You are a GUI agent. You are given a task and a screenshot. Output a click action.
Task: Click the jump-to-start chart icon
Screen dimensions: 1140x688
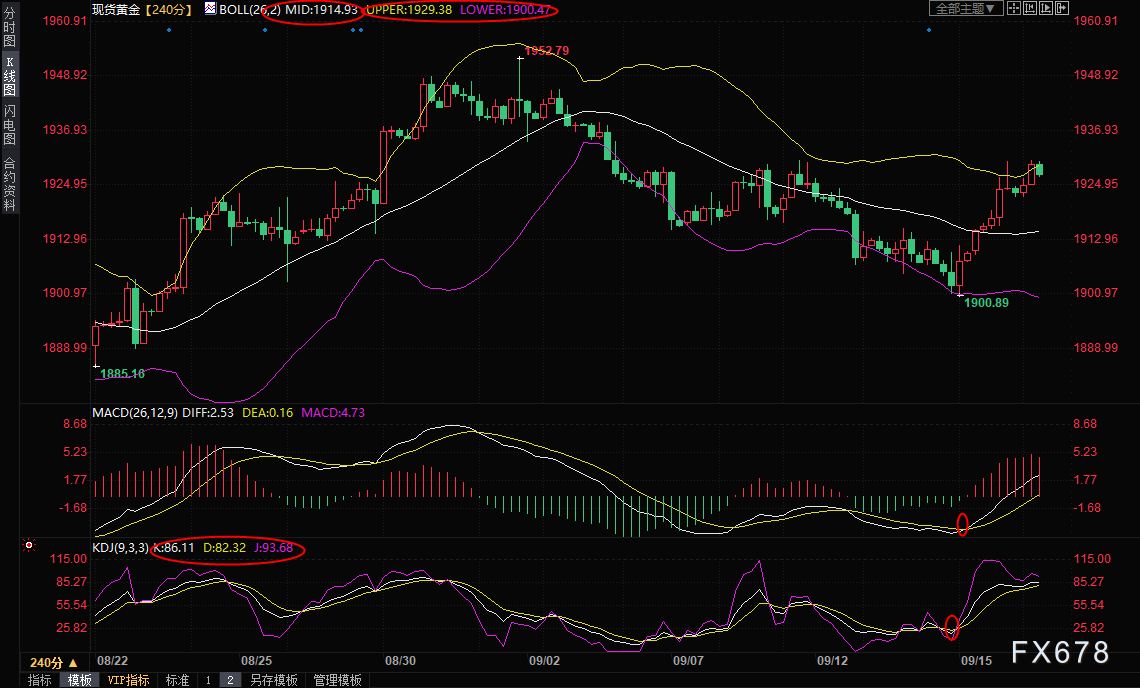[1029, 9]
